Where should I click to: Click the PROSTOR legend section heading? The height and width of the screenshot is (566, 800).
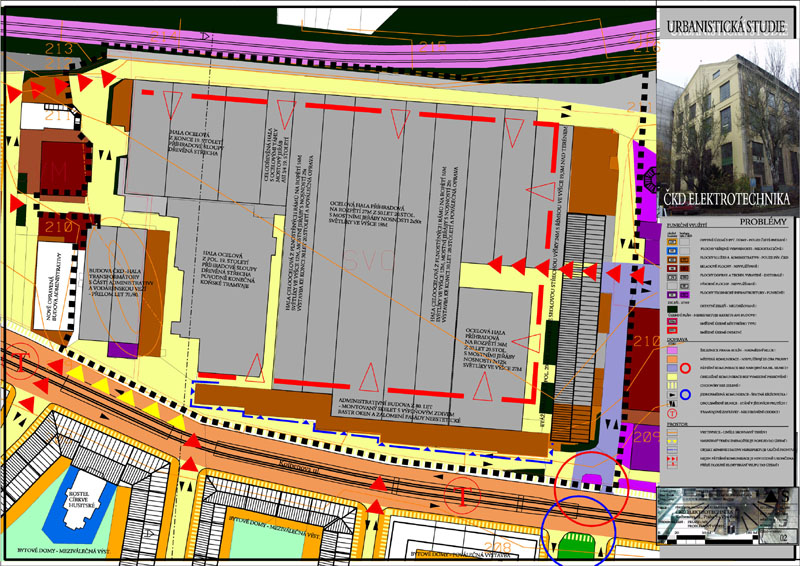678,424
